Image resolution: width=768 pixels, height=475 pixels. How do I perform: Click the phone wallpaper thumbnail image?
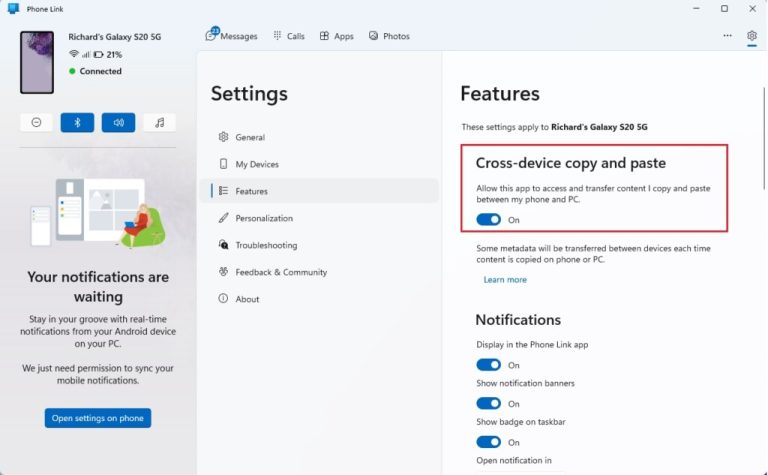pos(37,62)
